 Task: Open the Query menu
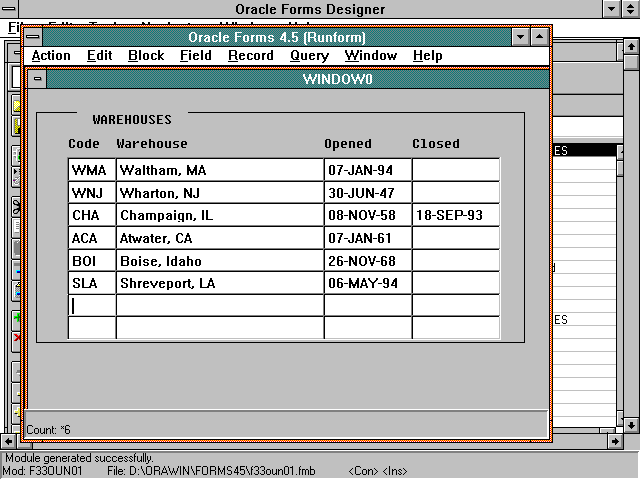click(309, 56)
